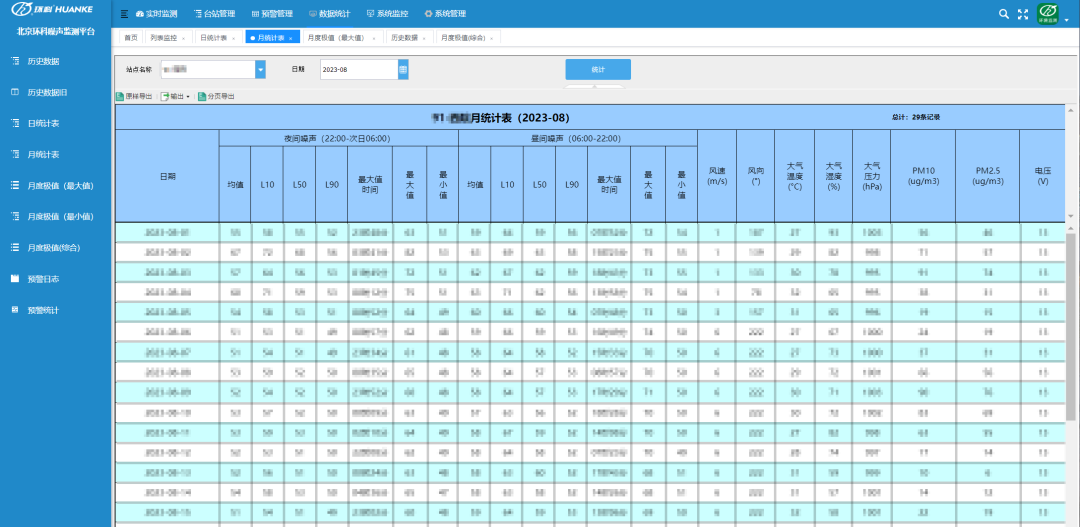Click the 电压 (V) column header

[x=1042, y=176]
